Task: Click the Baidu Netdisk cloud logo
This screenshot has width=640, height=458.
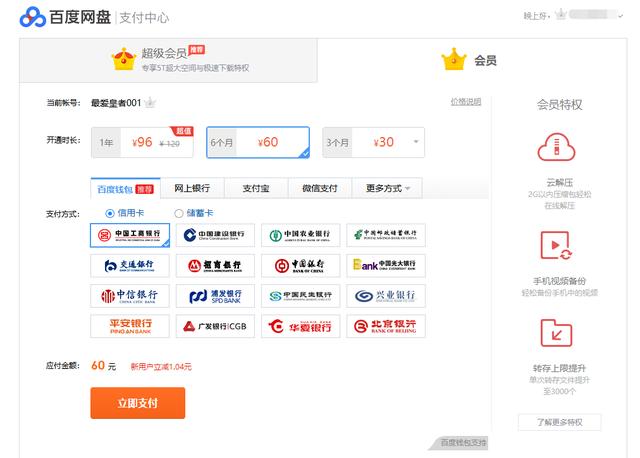Action: tap(33, 17)
